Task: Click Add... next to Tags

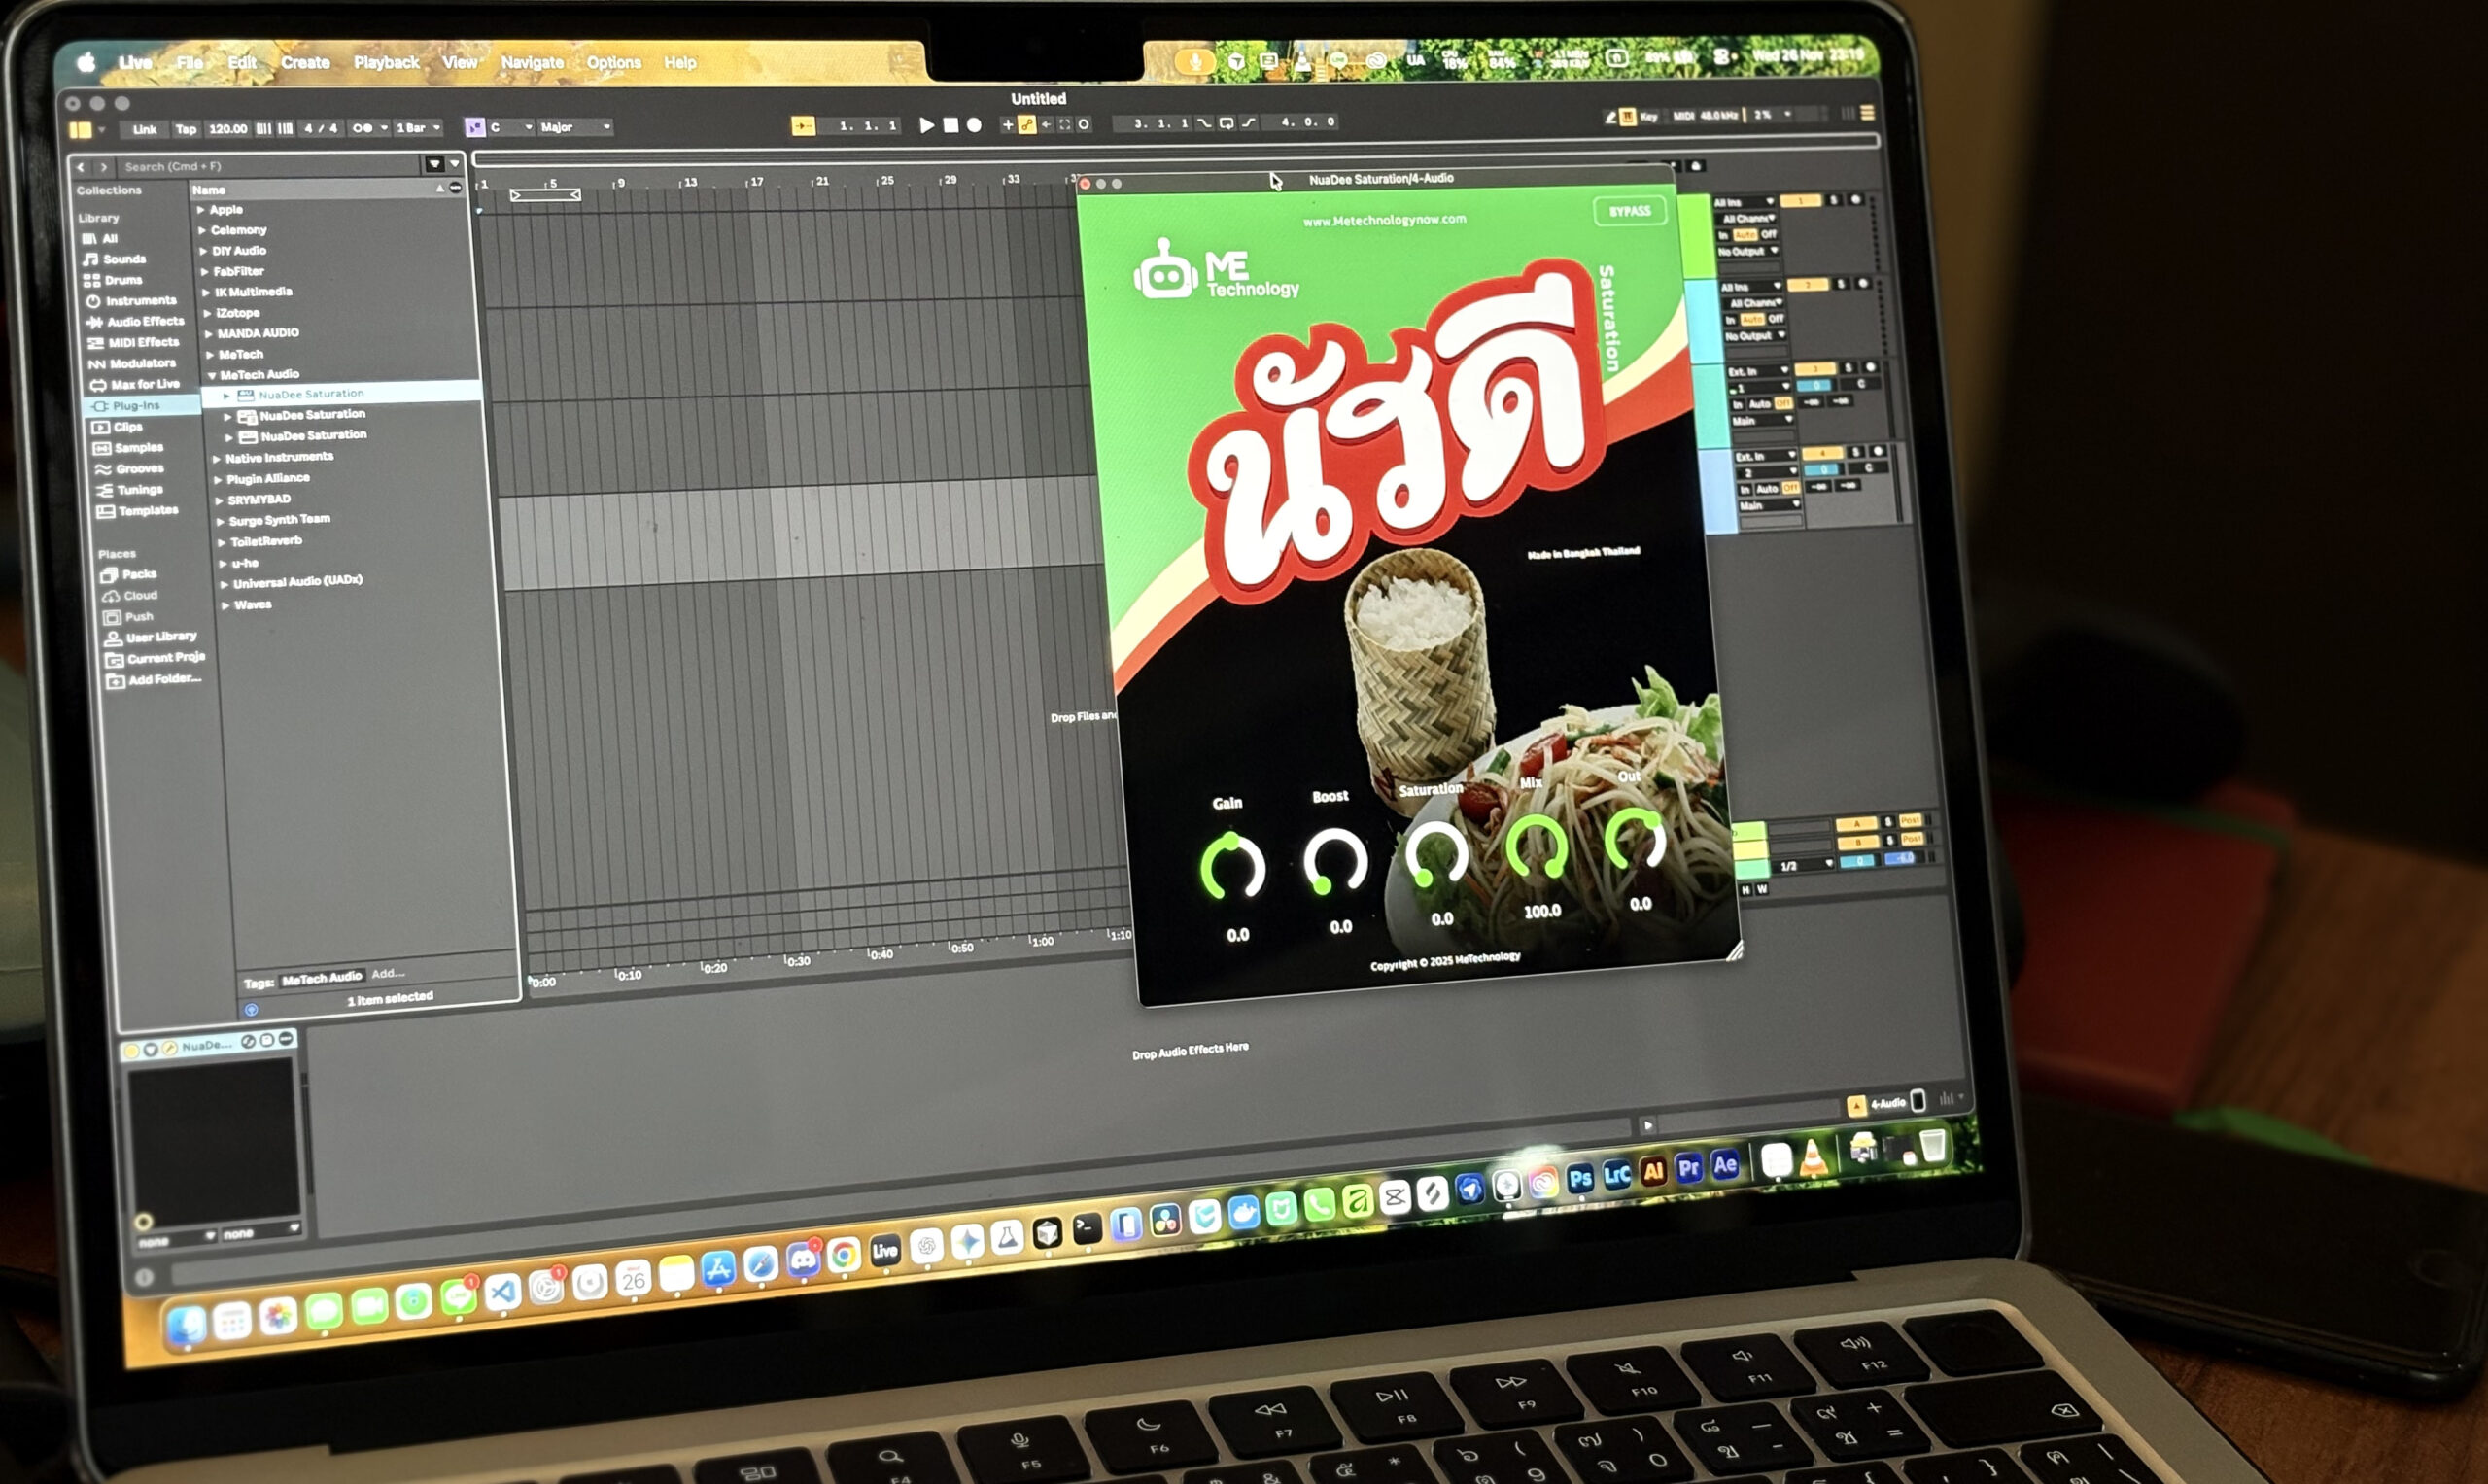Action: (388, 973)
